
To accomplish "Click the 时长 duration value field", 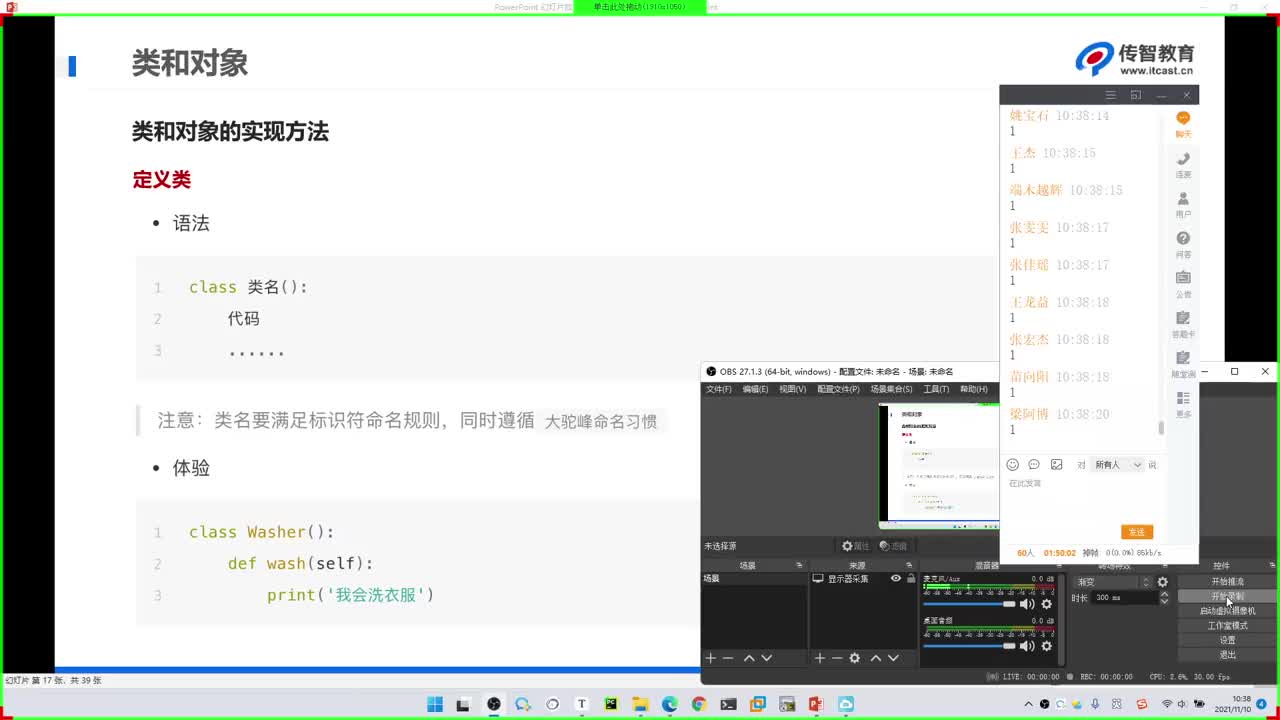I will tap(1124, 598).
